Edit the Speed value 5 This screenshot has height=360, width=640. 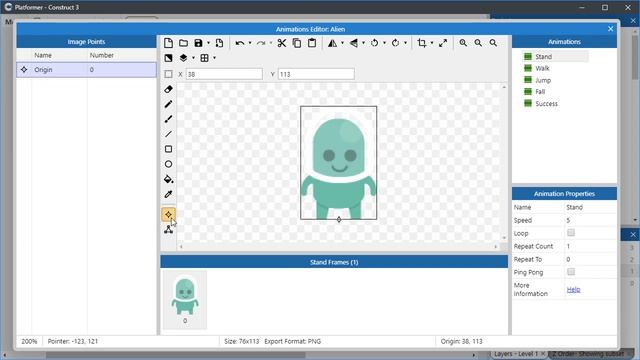click(590, 220)
